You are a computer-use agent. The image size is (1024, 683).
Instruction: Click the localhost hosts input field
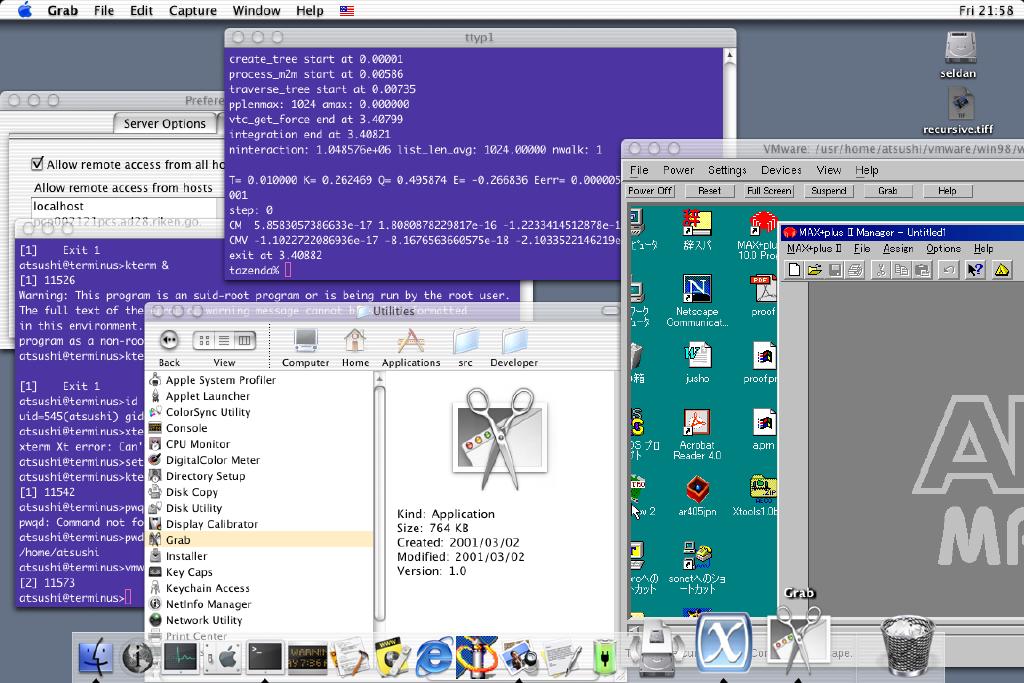(x=124, y=206)
